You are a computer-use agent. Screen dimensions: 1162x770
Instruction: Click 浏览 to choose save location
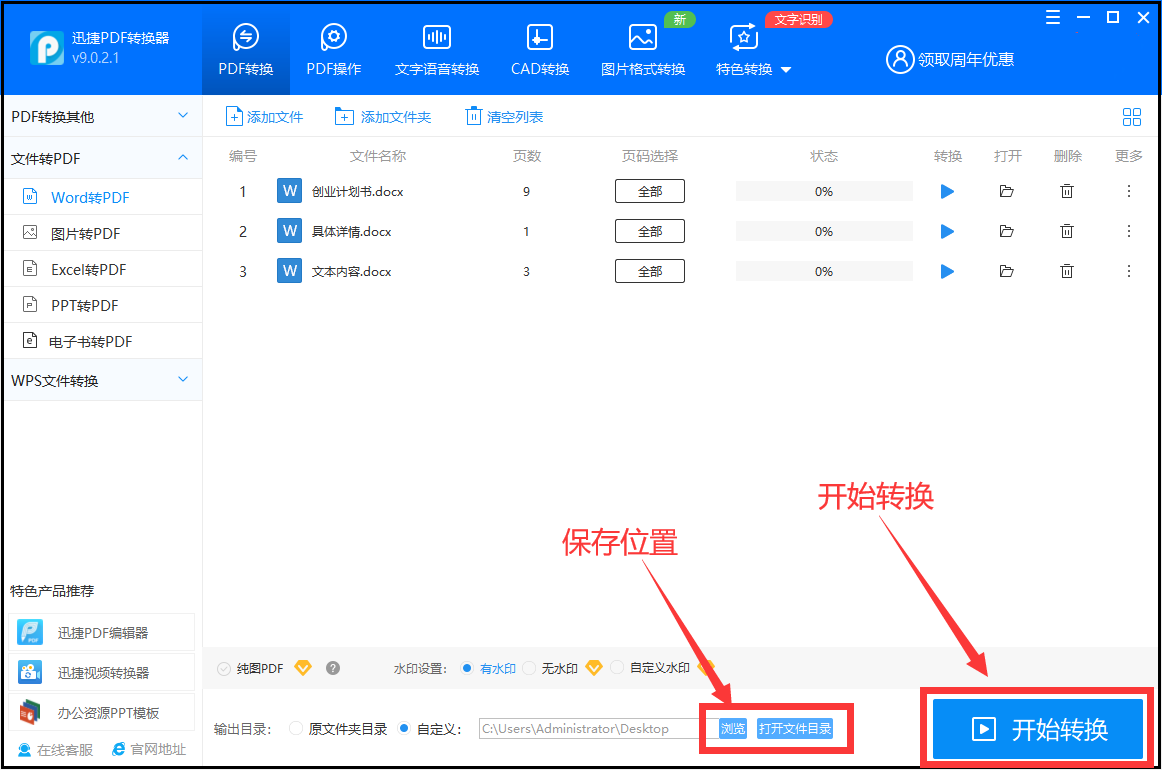pos(732,729)
